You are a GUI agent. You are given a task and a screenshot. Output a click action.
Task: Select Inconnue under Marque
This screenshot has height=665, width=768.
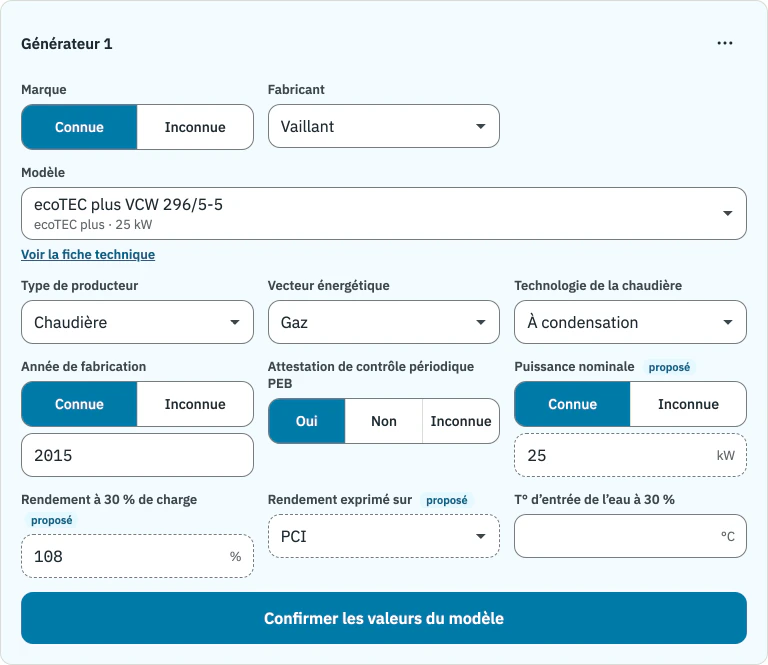(x=195, y=127)
